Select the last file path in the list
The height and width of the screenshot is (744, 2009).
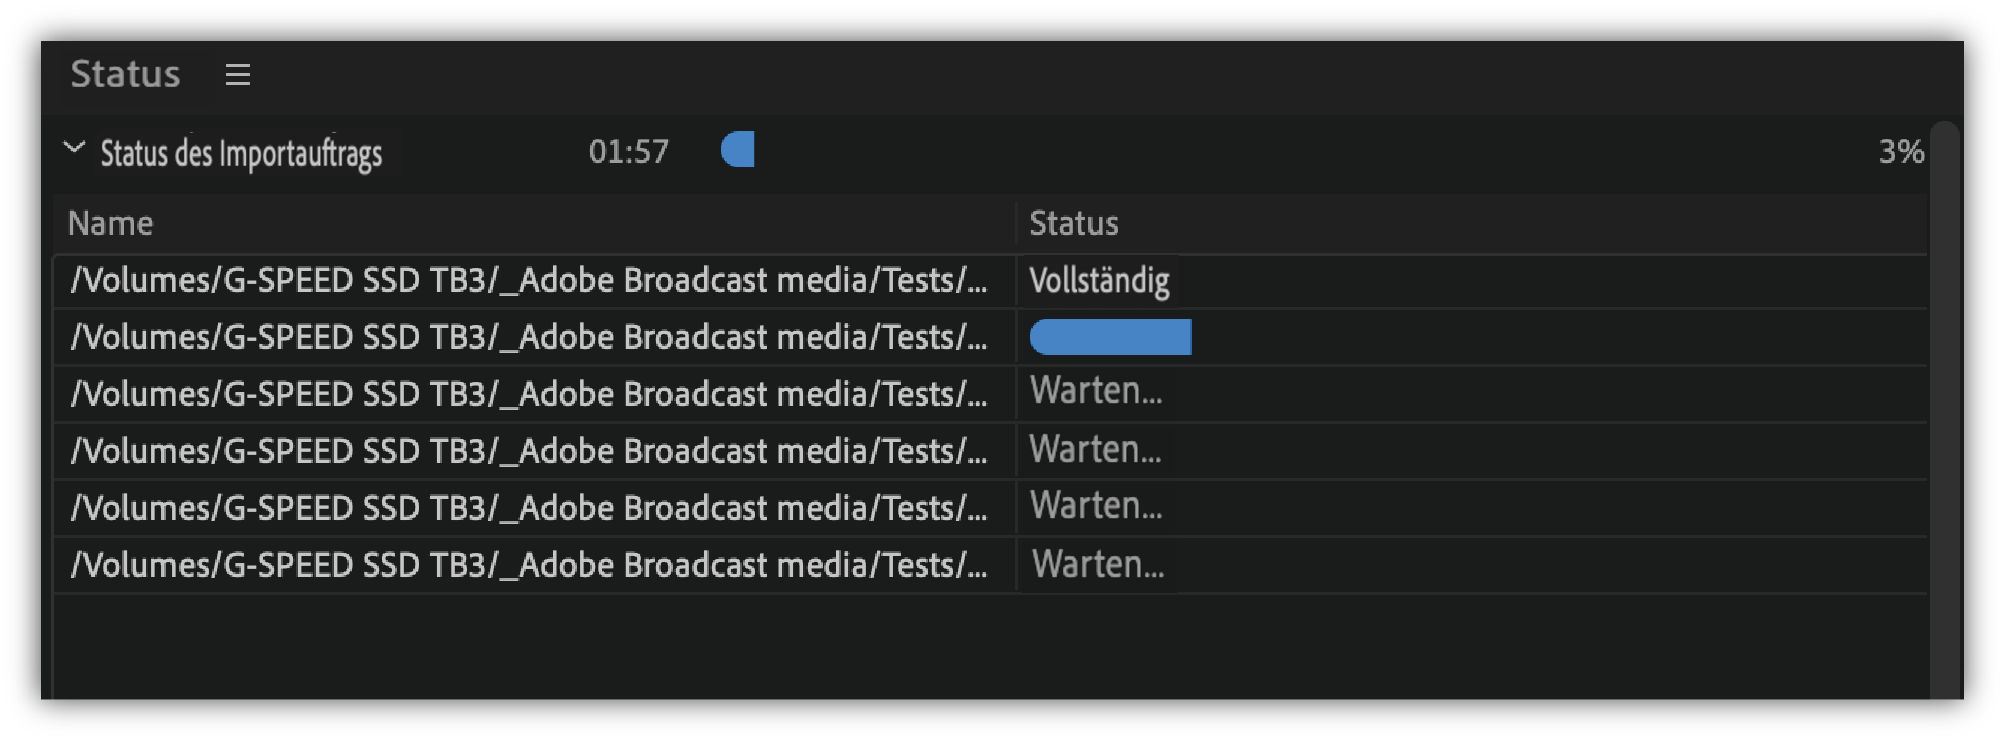[x=529, y=566]
